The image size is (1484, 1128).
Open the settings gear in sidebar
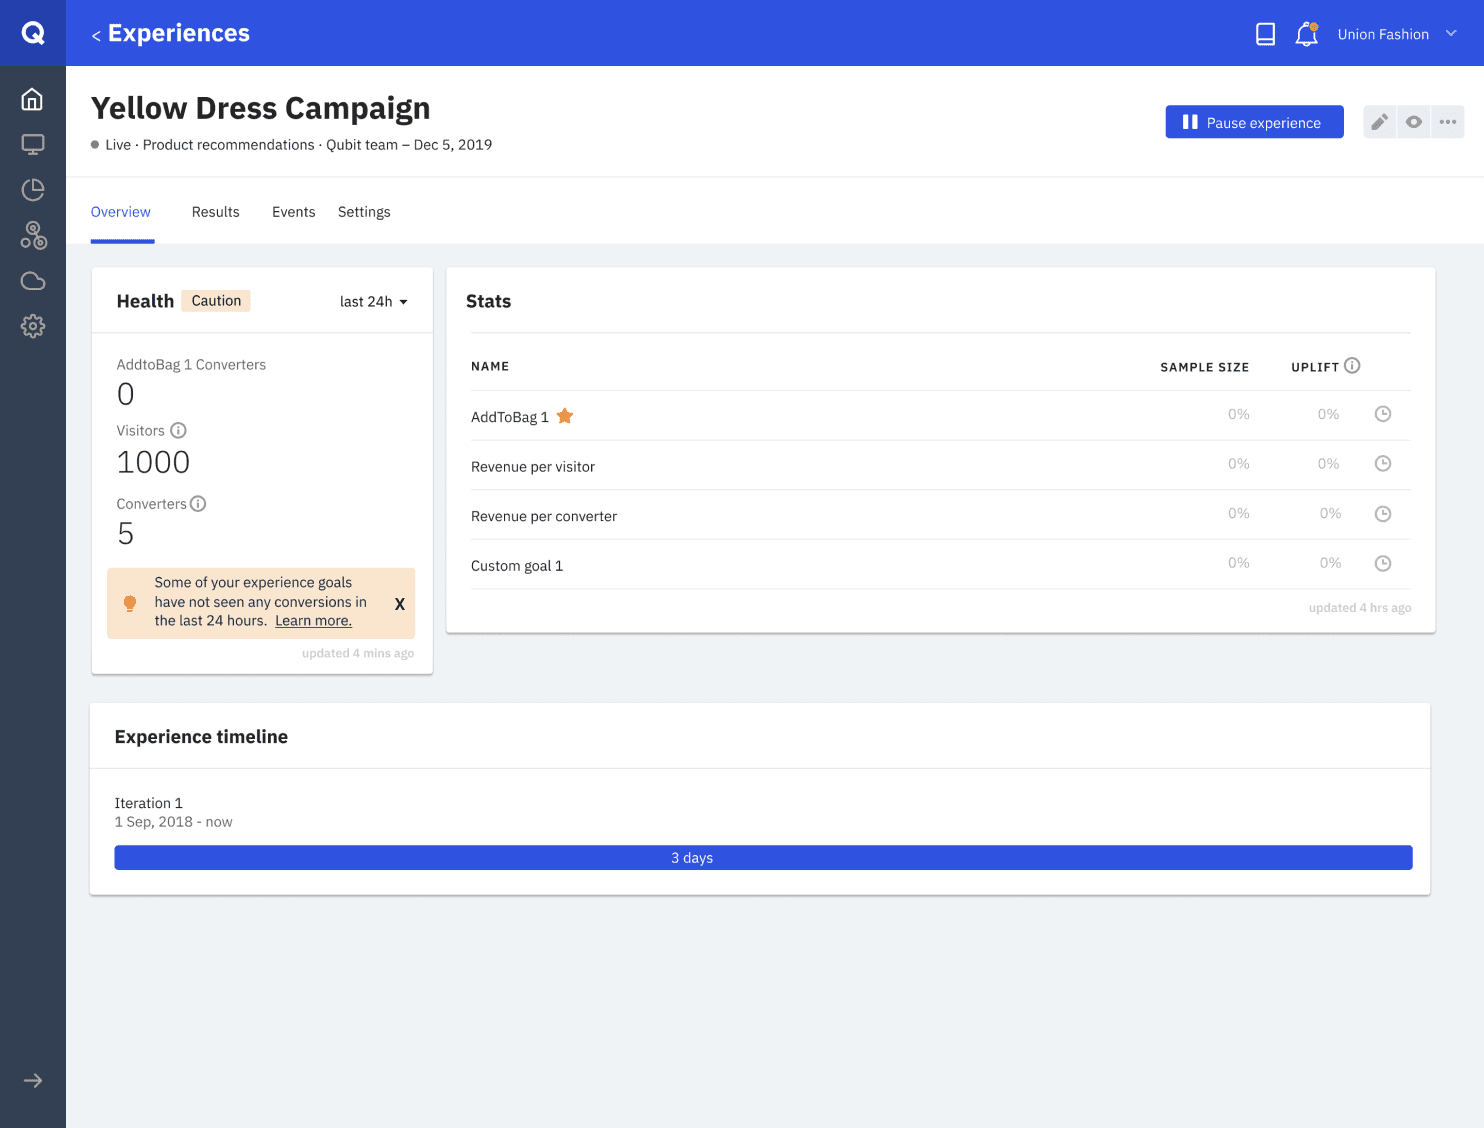coord(32,326)
